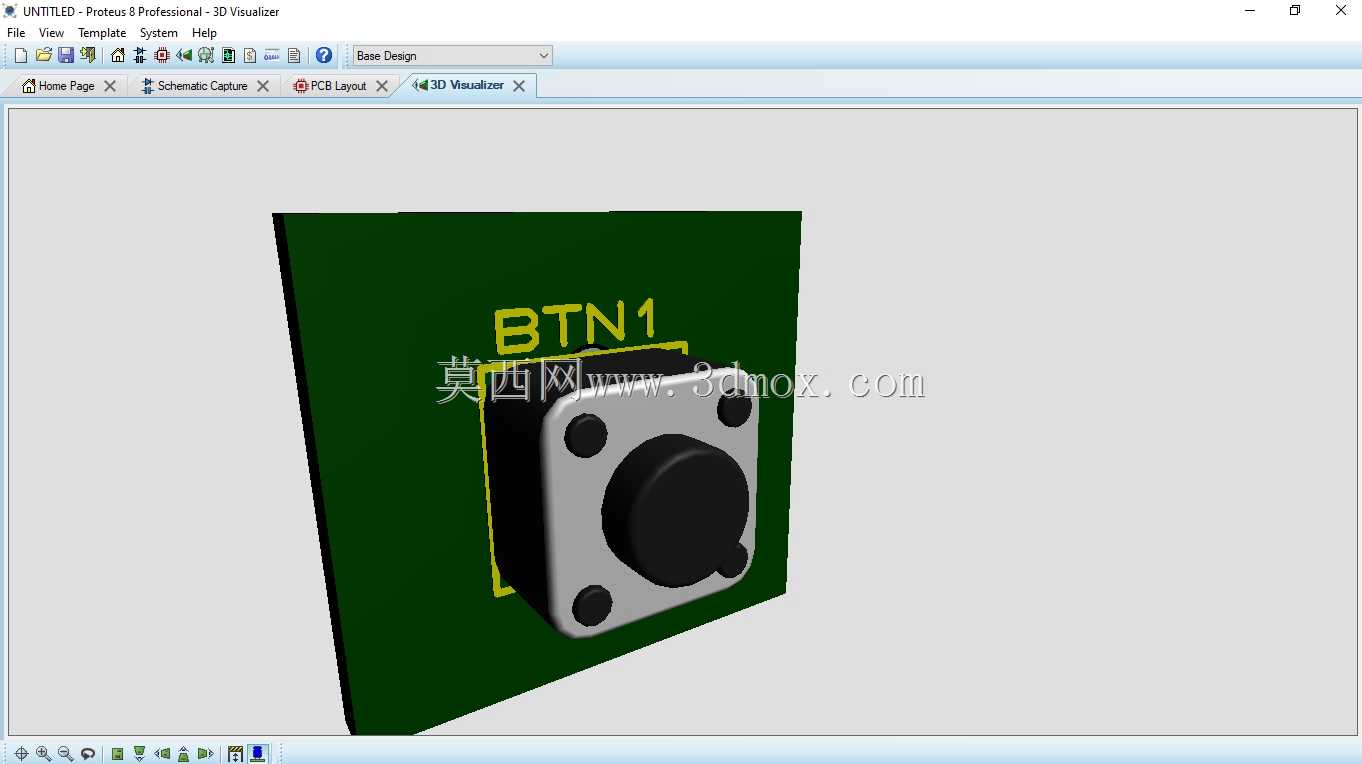Click the Gerber Viewer toolbar icon
Viewport: 1362px width, 764px height.
tap(206, 55)
